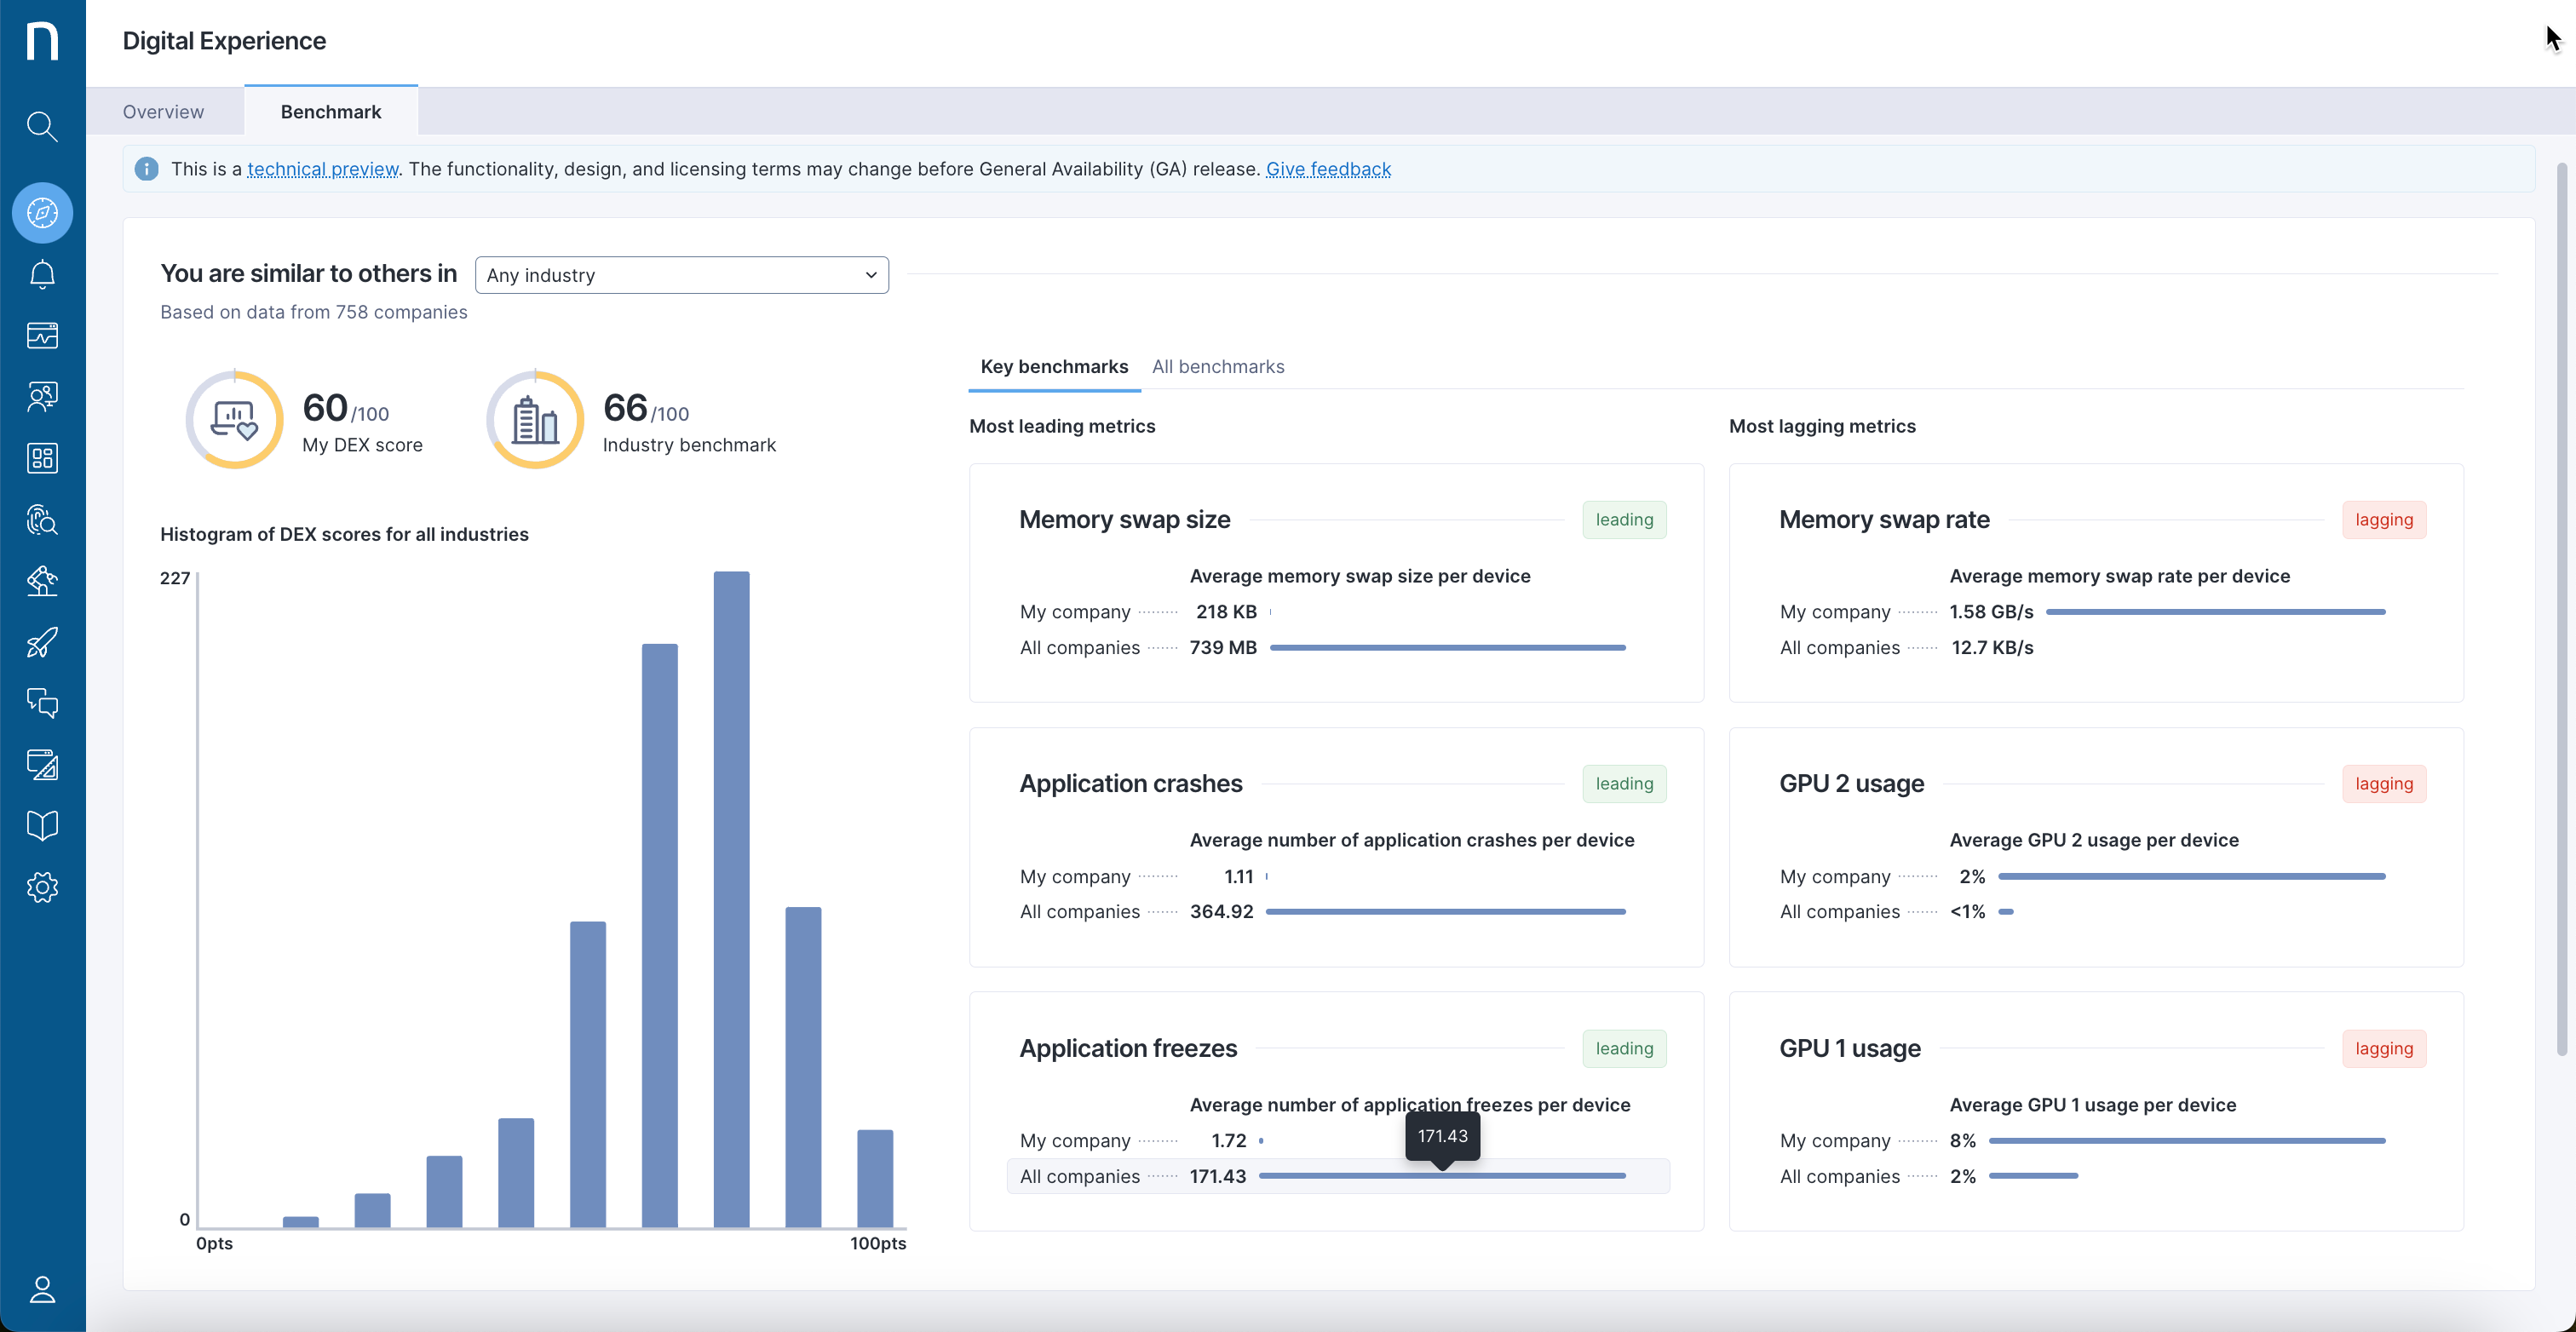Viewport: 2576px width, 1332px height.
Task: Click the 171.43 tooltip bubble
Action: (1442, 1136)
